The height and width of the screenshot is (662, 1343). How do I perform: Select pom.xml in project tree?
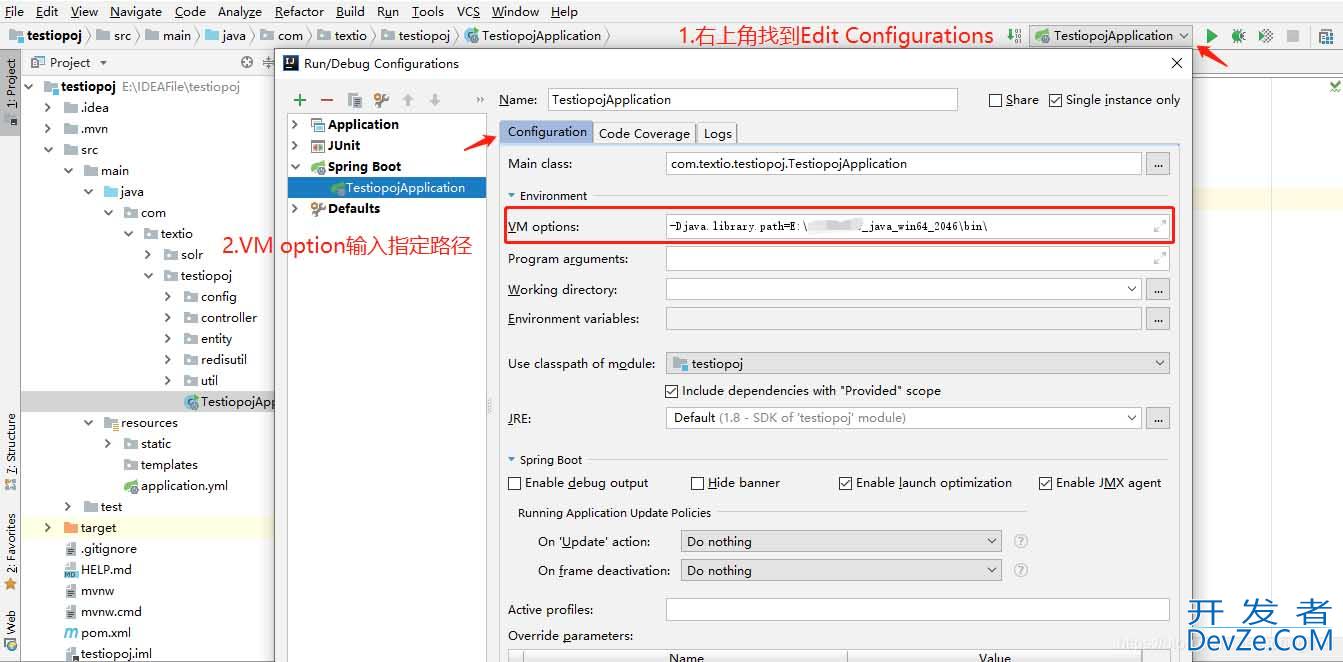(105, 633)
